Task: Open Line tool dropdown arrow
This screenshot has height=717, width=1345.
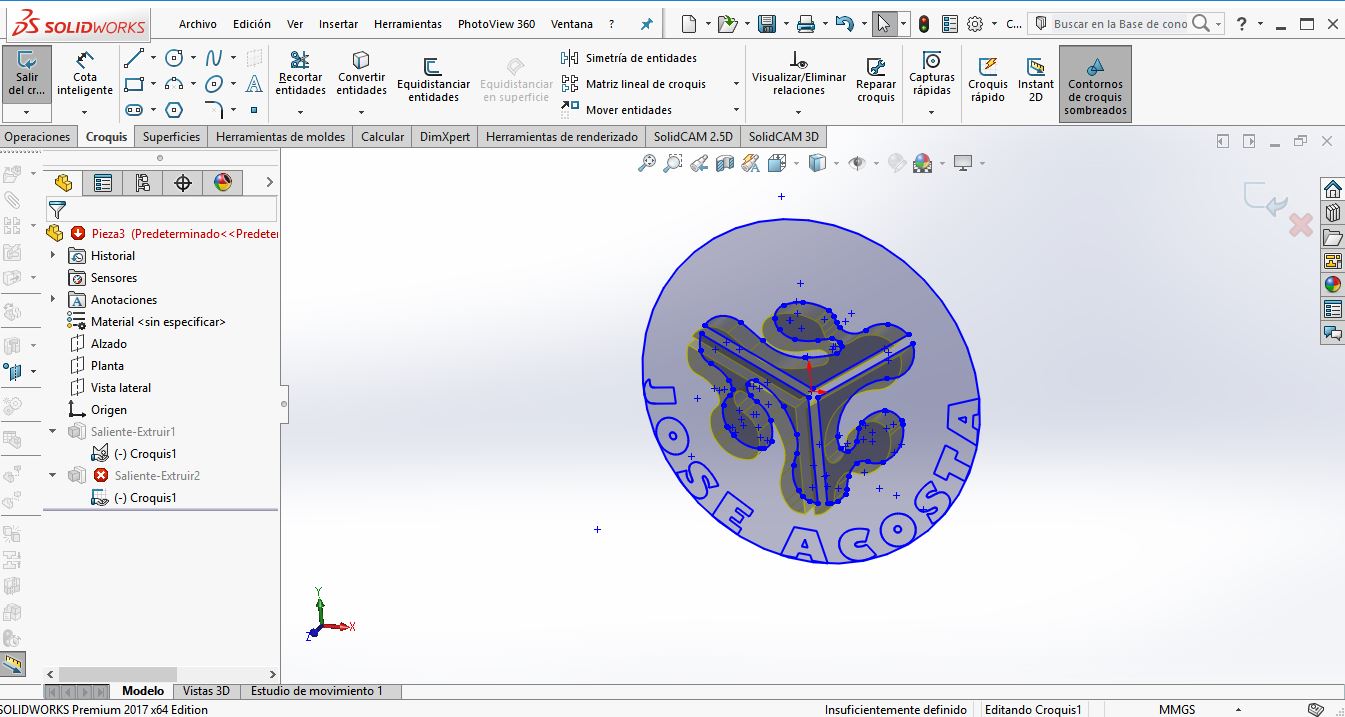Action: 153,59
